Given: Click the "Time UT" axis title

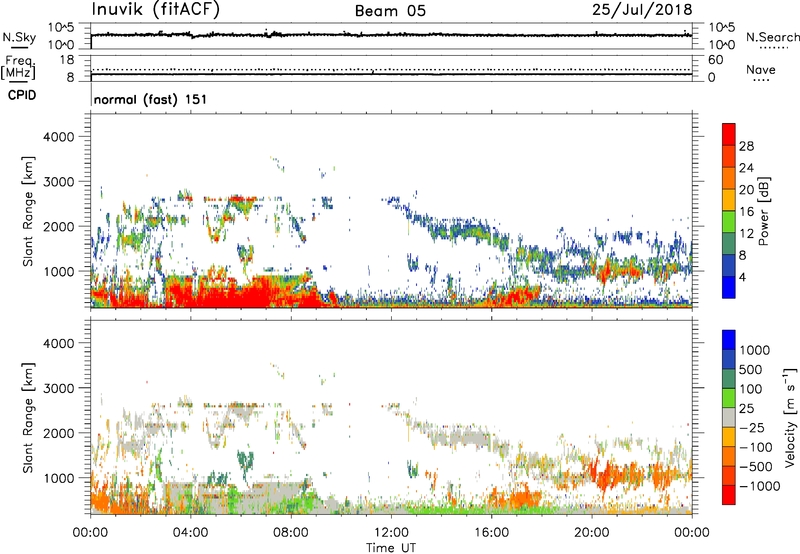Looking at the screenshot, I should [391, 548].
